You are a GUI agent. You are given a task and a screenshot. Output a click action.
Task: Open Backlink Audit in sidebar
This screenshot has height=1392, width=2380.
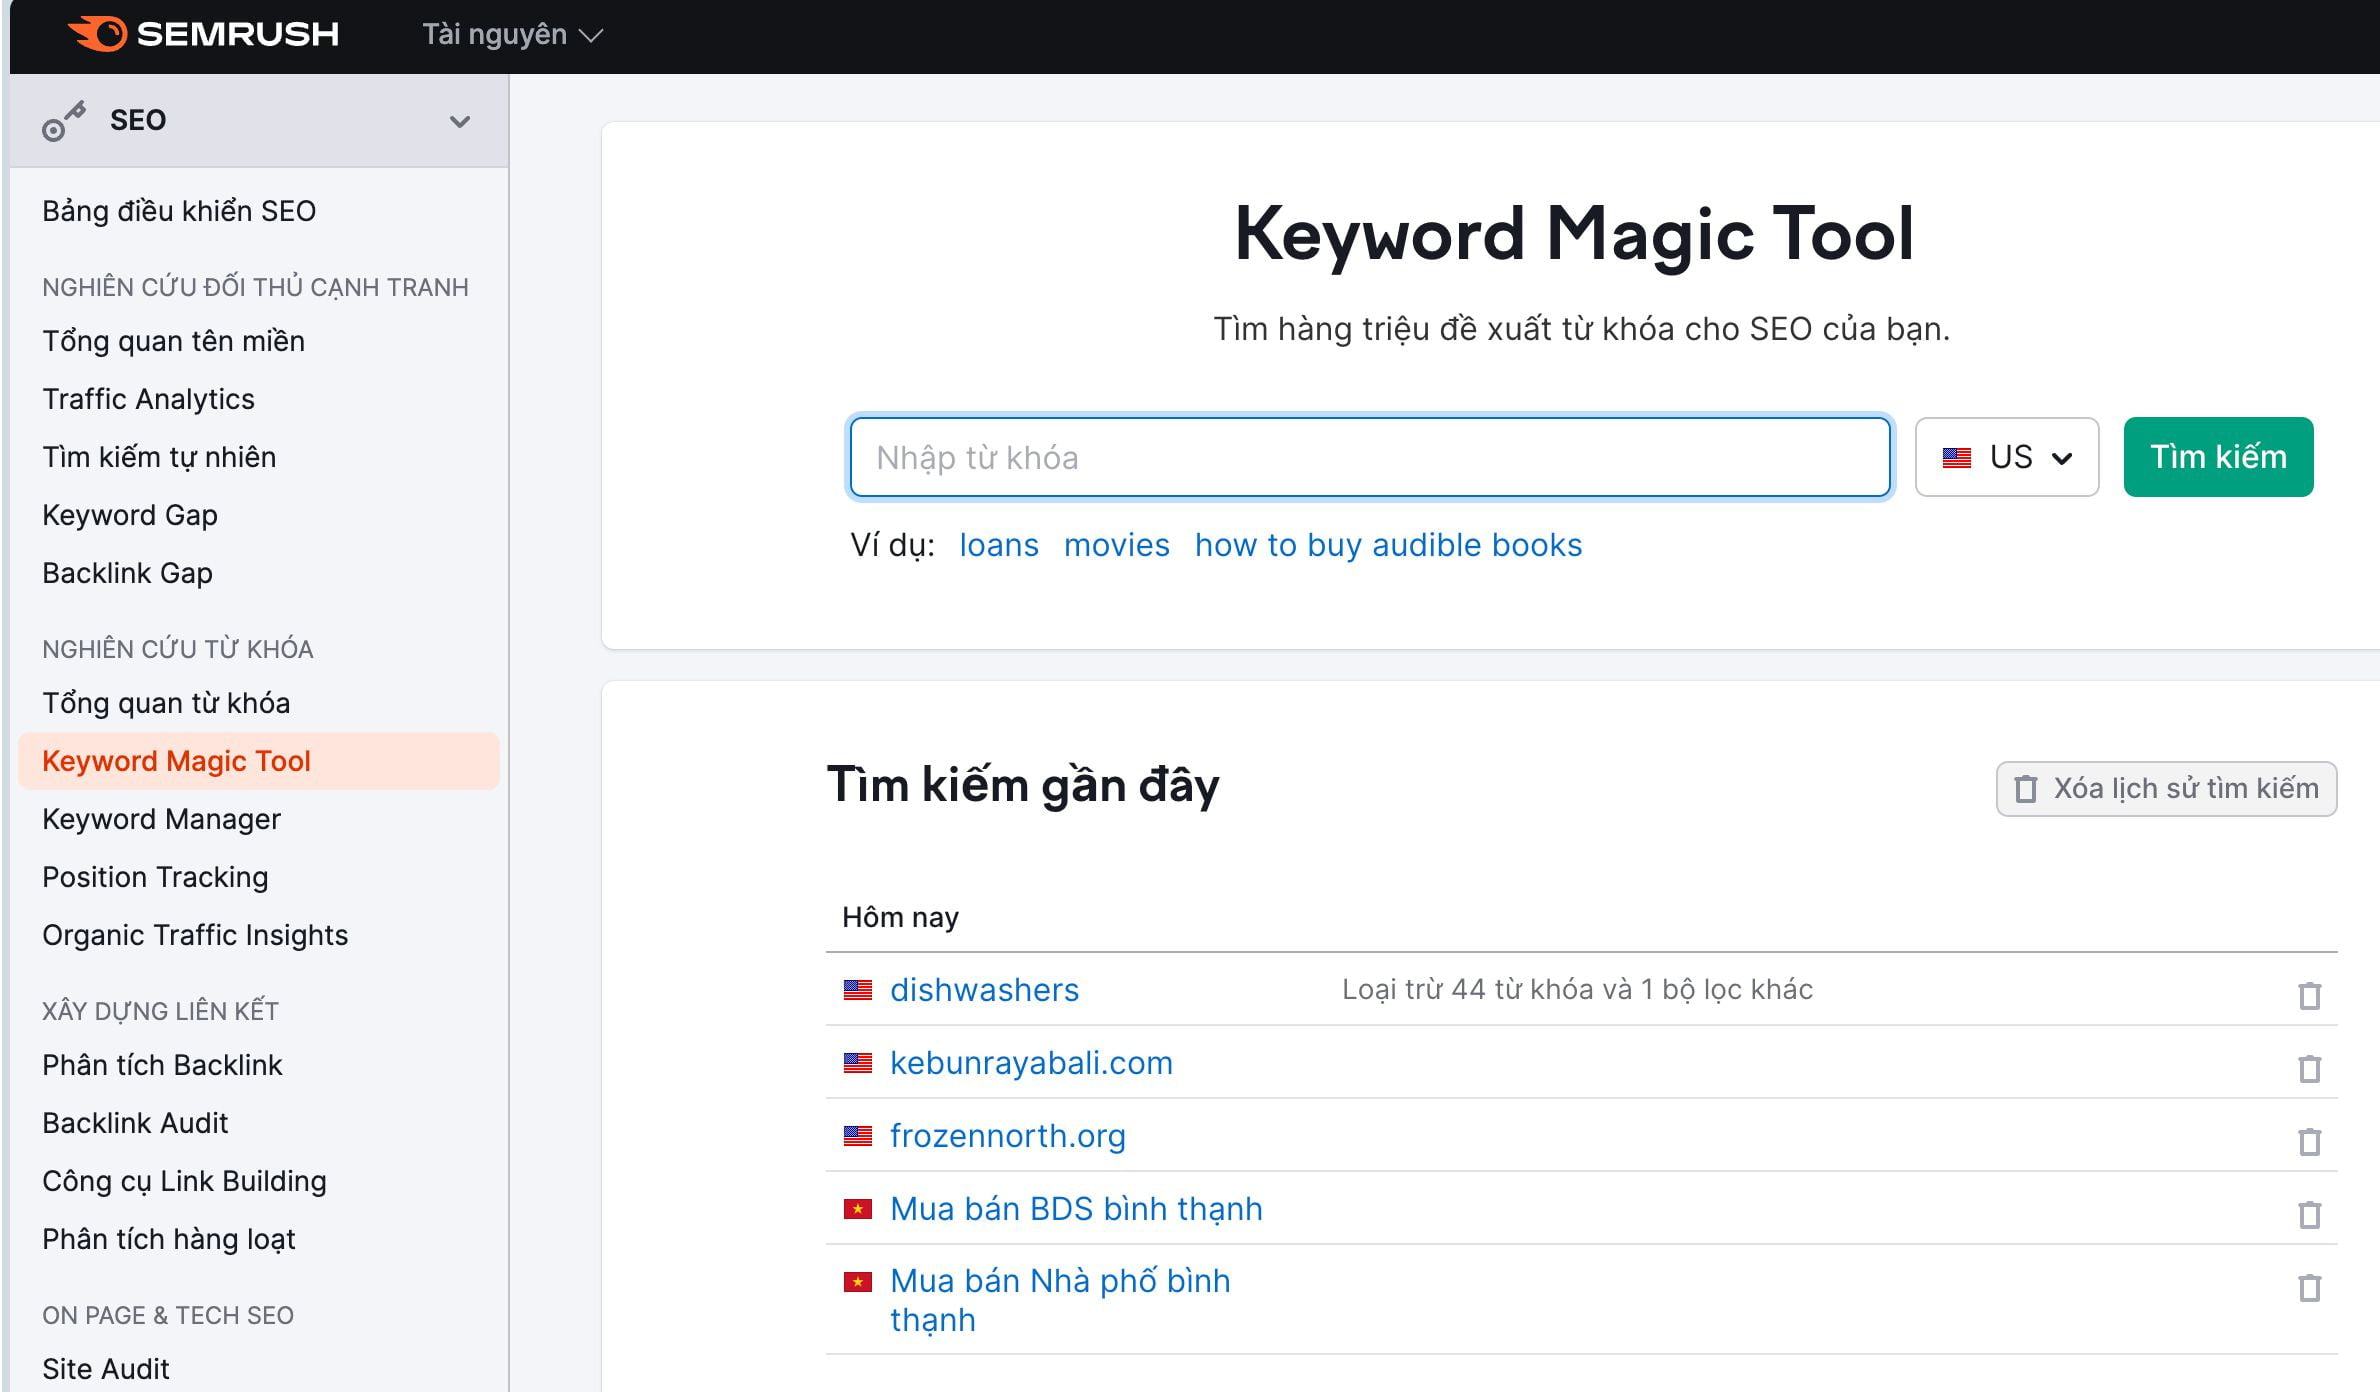point(135,1123)
